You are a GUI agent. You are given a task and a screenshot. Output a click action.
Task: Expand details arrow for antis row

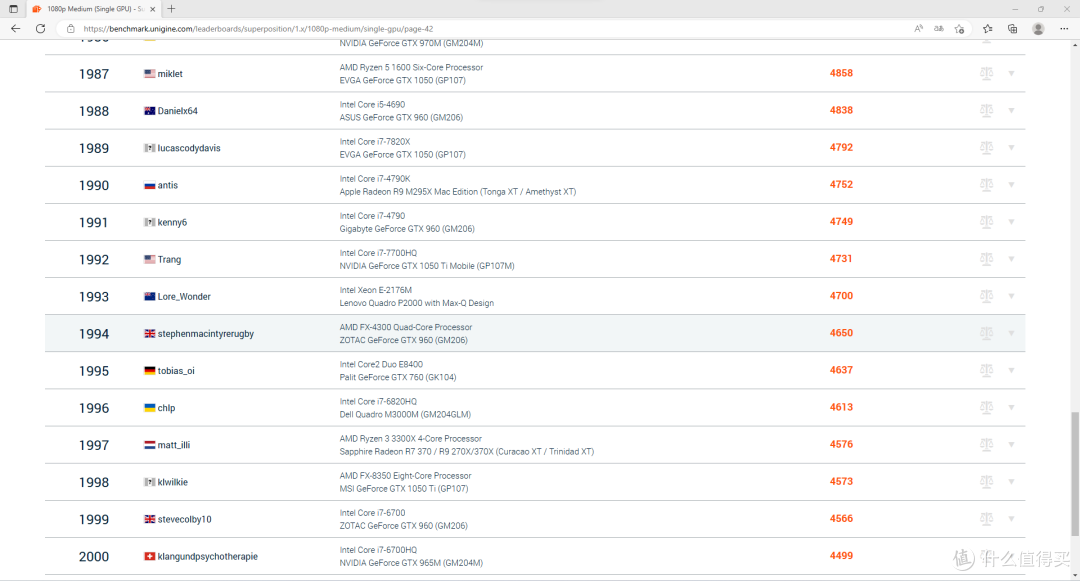click(1011, 185)
